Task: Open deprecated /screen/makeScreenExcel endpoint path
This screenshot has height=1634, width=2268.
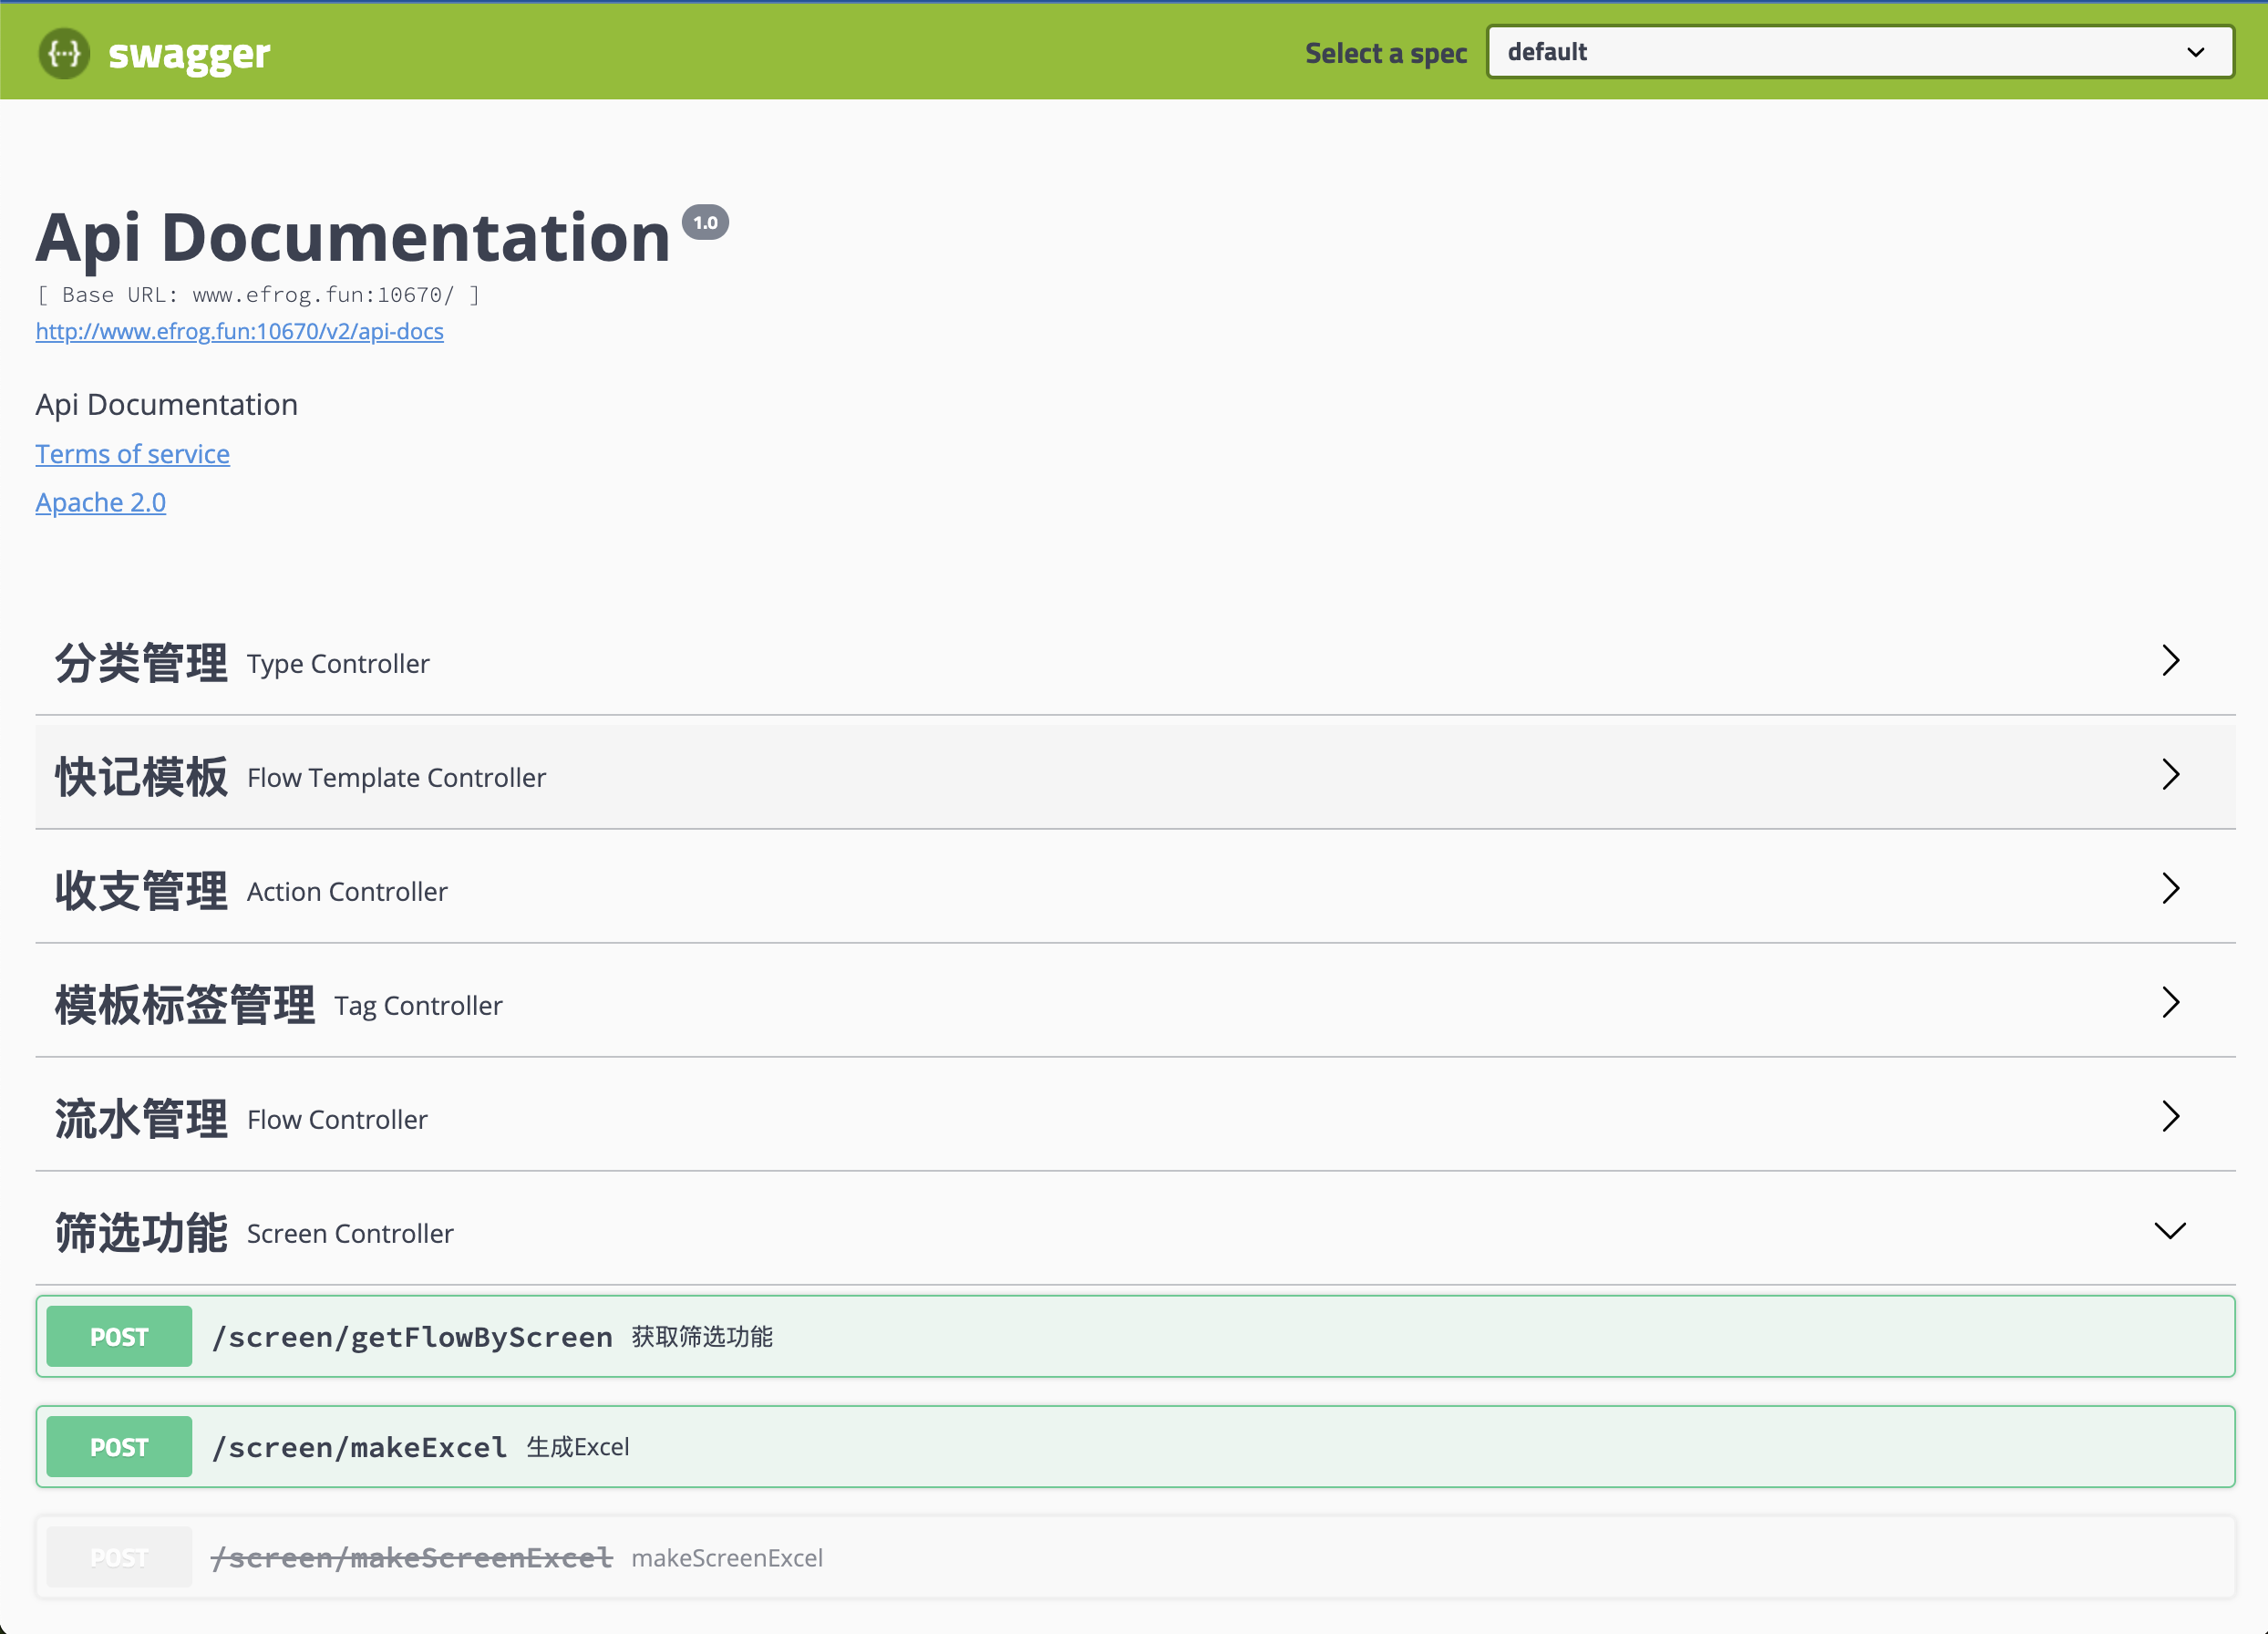Action: tap(412, 1557)
